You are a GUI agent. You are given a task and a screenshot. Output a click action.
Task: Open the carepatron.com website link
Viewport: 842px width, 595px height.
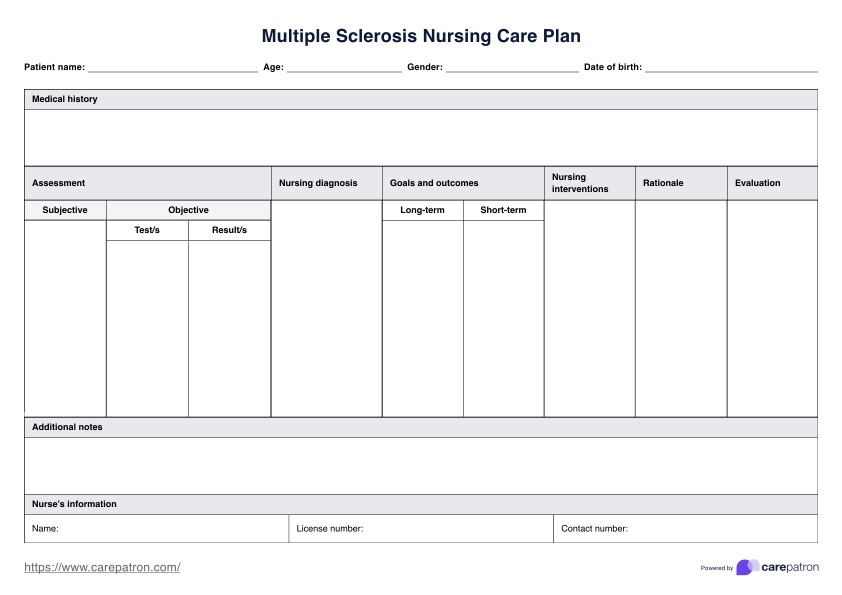pyautogui.click(x=102, y=567)
